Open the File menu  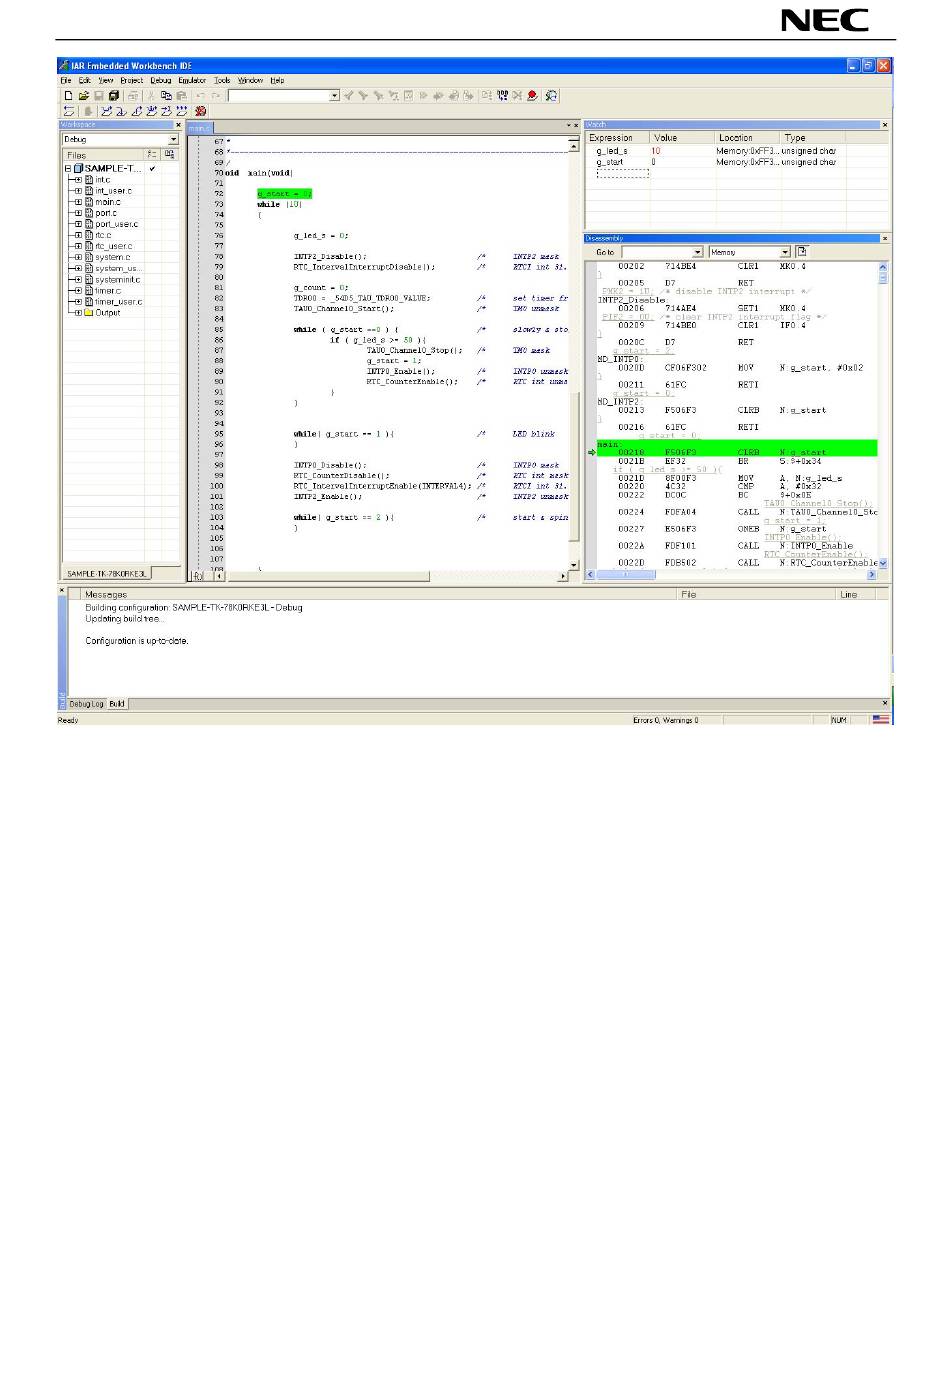(66, 81)
